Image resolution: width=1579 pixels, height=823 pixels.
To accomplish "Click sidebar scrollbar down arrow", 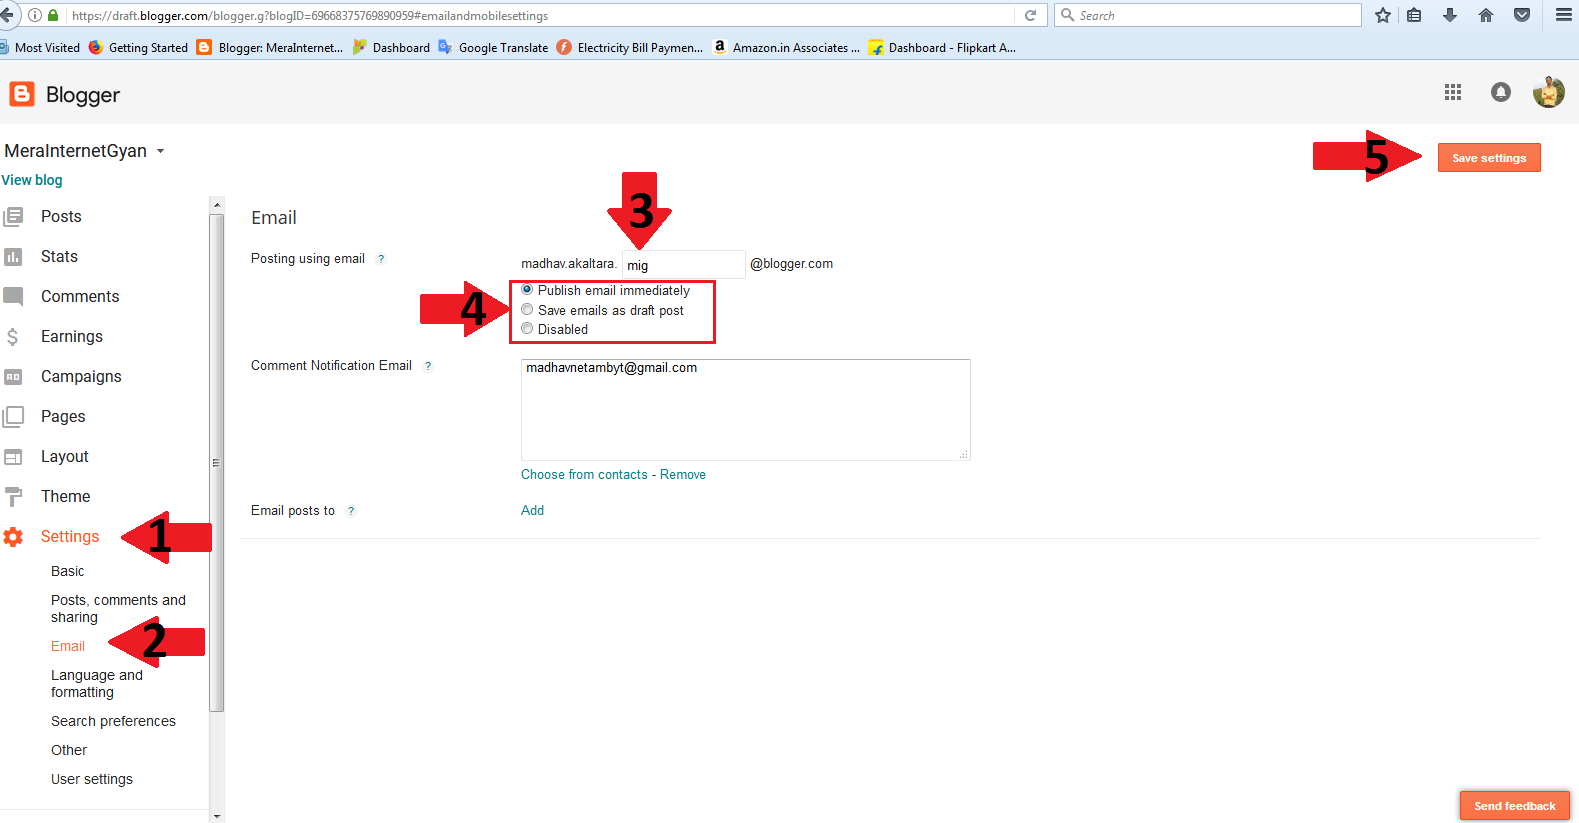I will (x=217, y=816).
